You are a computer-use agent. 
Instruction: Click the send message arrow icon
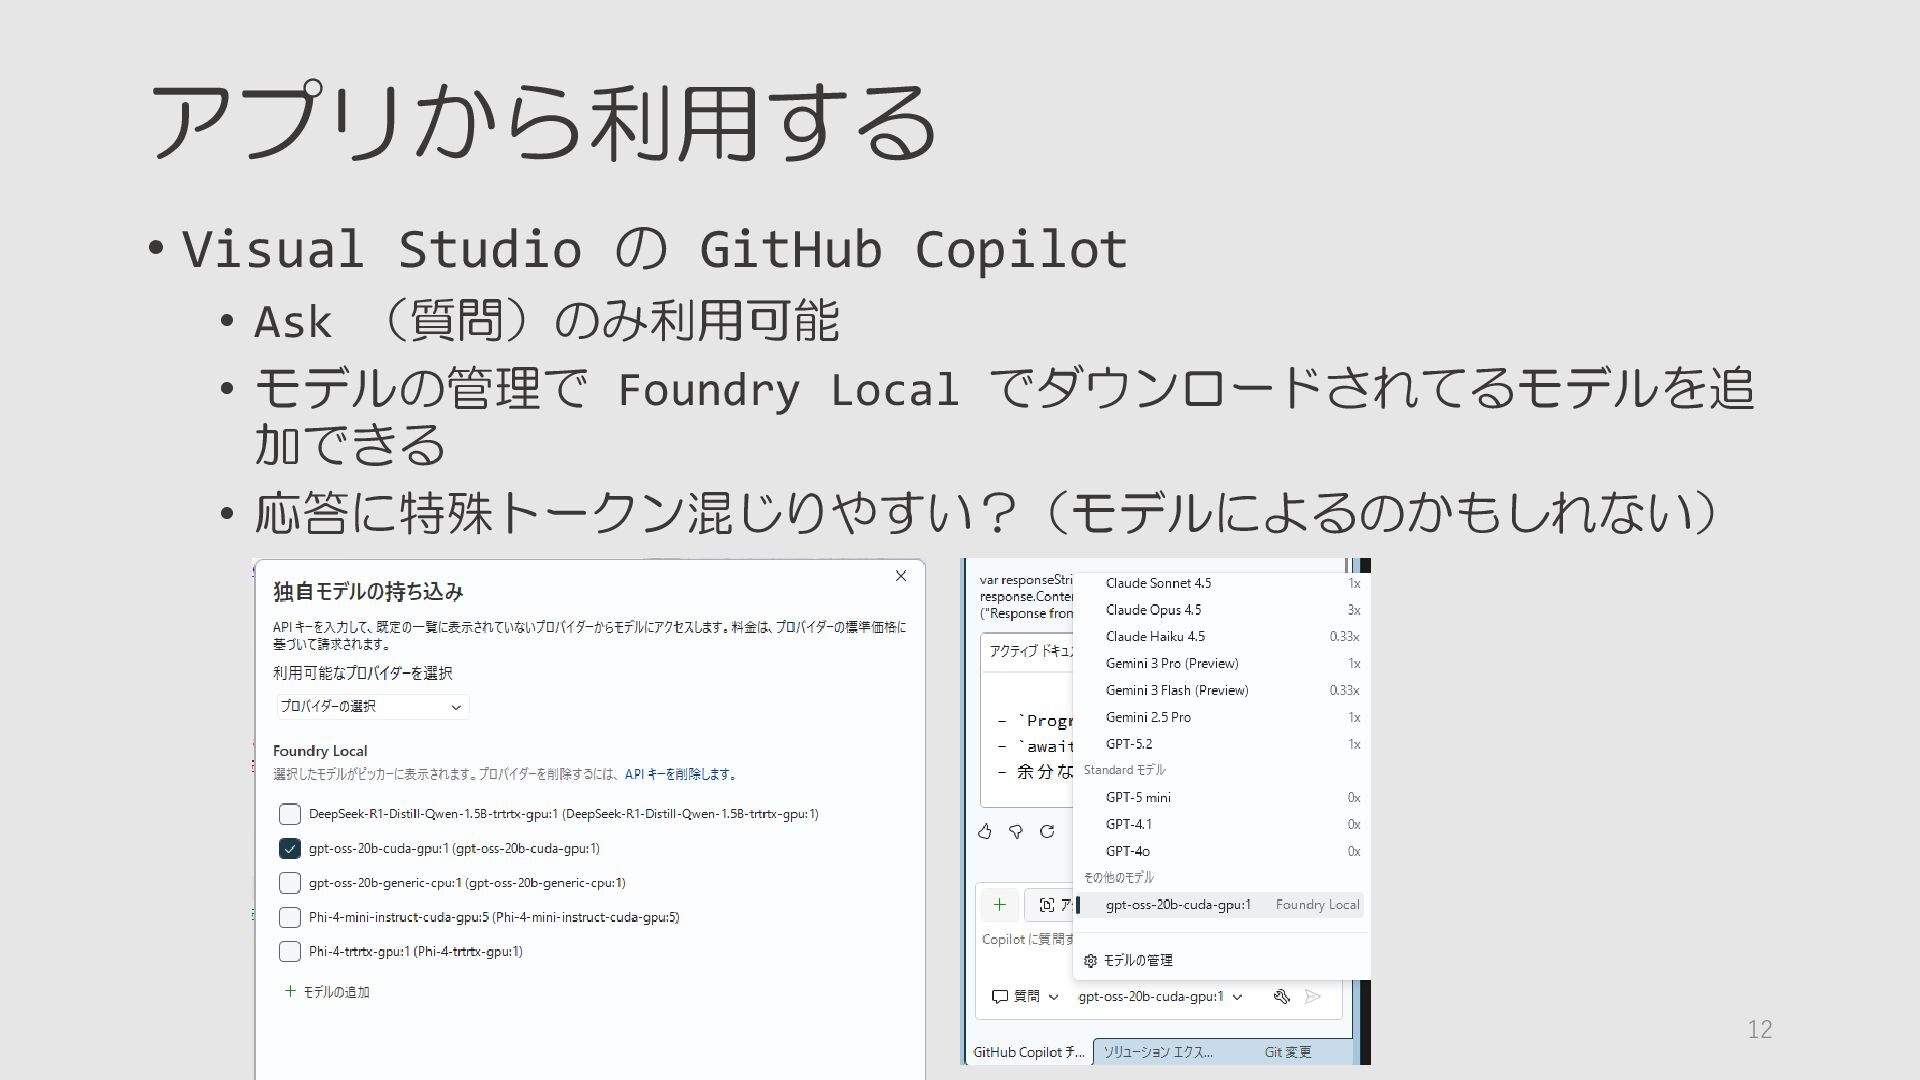click(x=1313, y=996)
